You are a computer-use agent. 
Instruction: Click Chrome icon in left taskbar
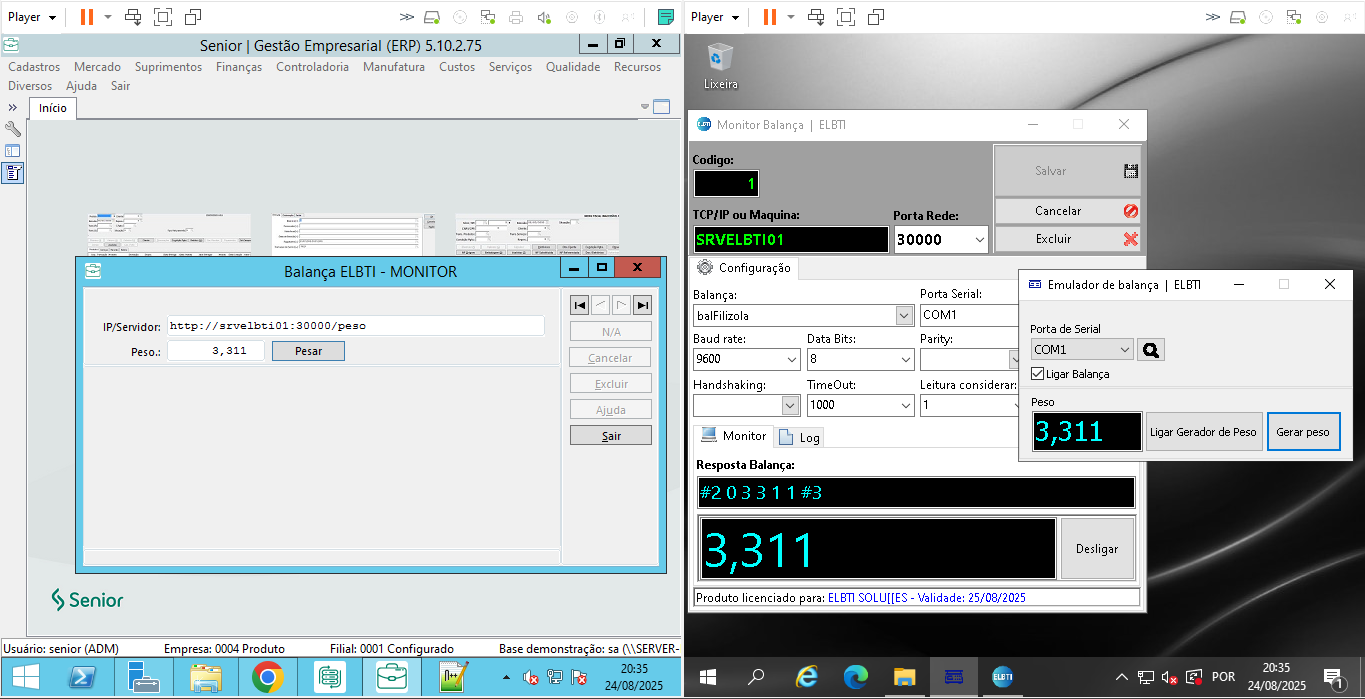(267, 678)
